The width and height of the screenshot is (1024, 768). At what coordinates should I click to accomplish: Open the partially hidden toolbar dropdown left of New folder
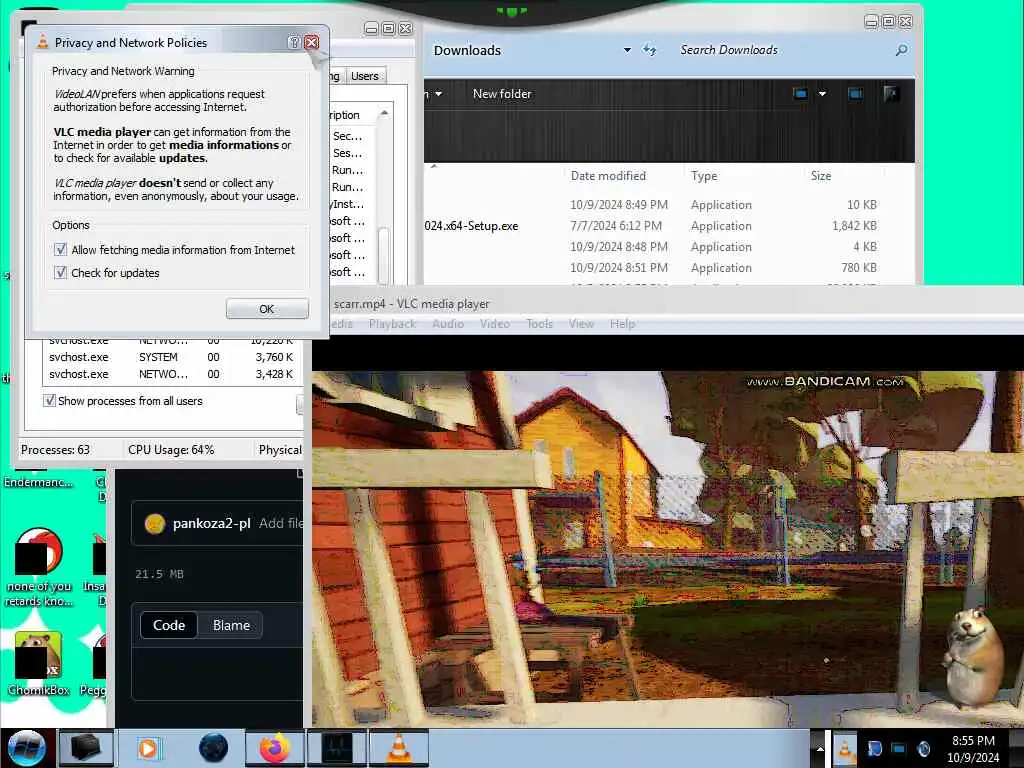438,94
